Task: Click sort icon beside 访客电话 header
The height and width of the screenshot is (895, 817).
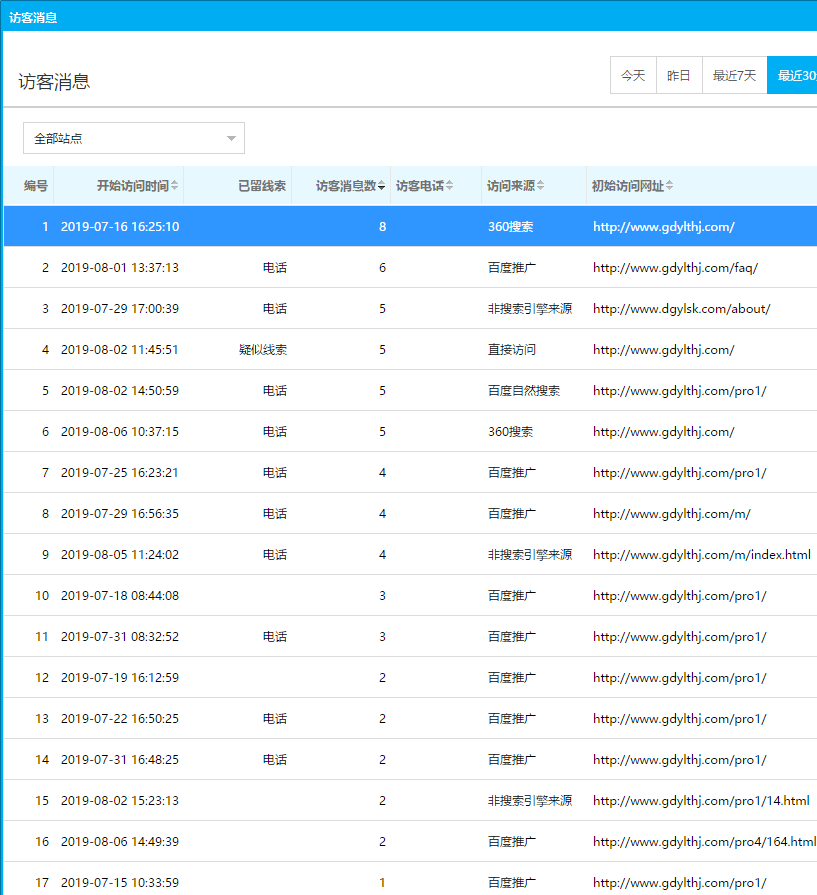Action: pyautogui.click(x=449, y=186)
